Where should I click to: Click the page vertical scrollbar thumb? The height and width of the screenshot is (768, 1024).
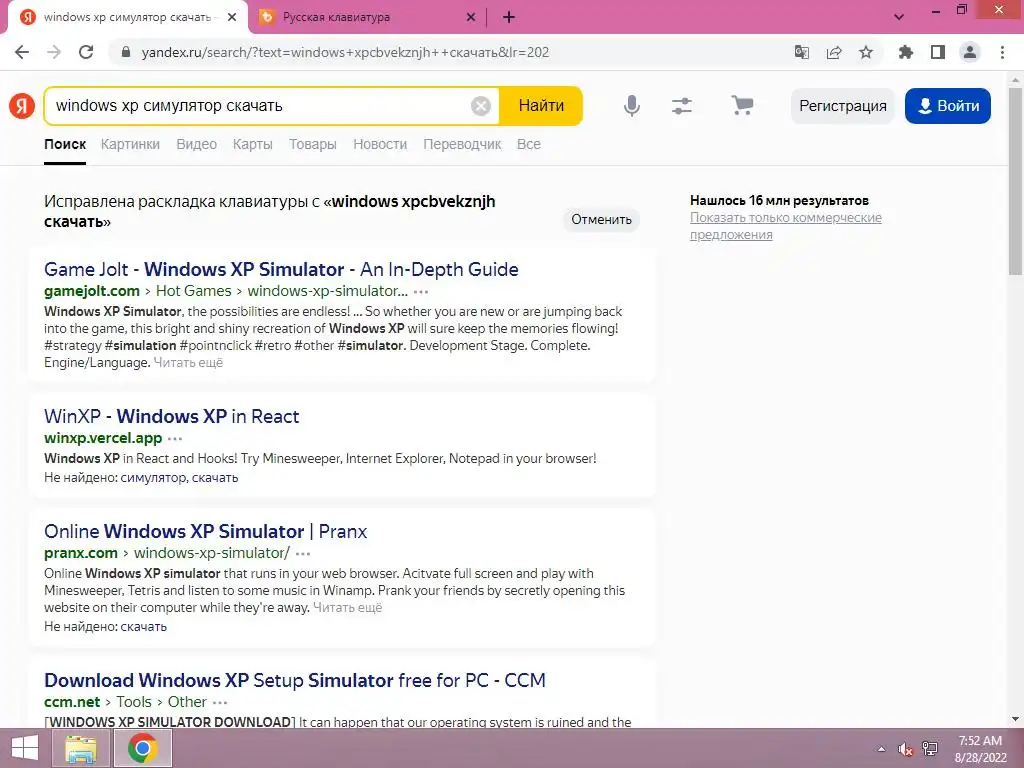1015,180
